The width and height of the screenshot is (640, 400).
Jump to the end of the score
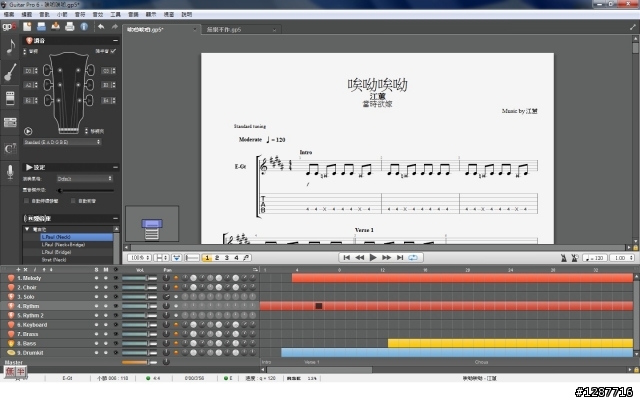tap(400, 258)
